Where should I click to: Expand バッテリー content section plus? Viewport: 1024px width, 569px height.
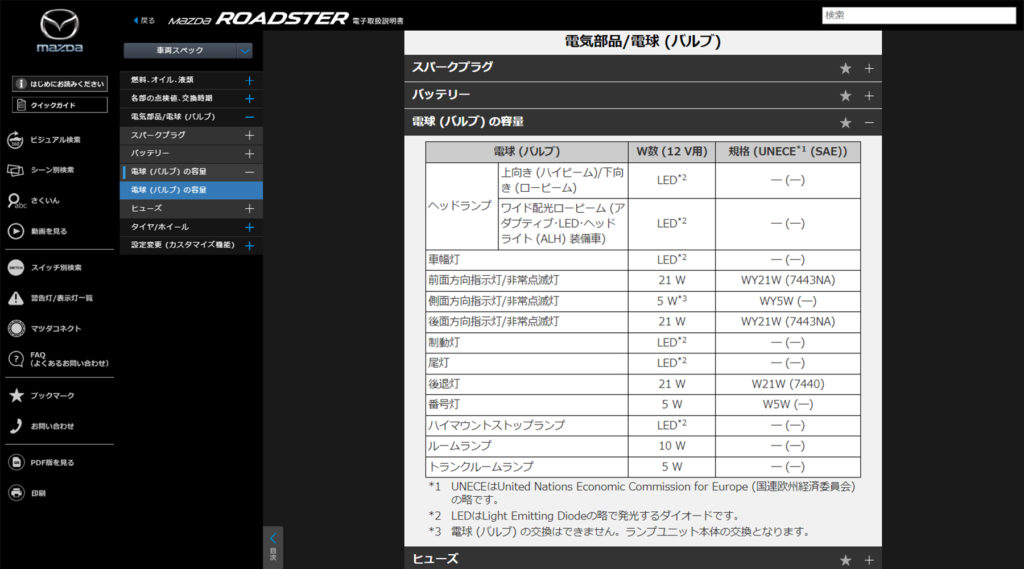(869, 96)
